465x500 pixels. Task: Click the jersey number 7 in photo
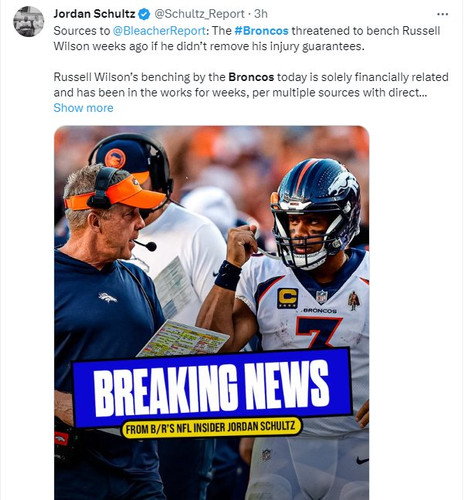[x=319, y=332]
